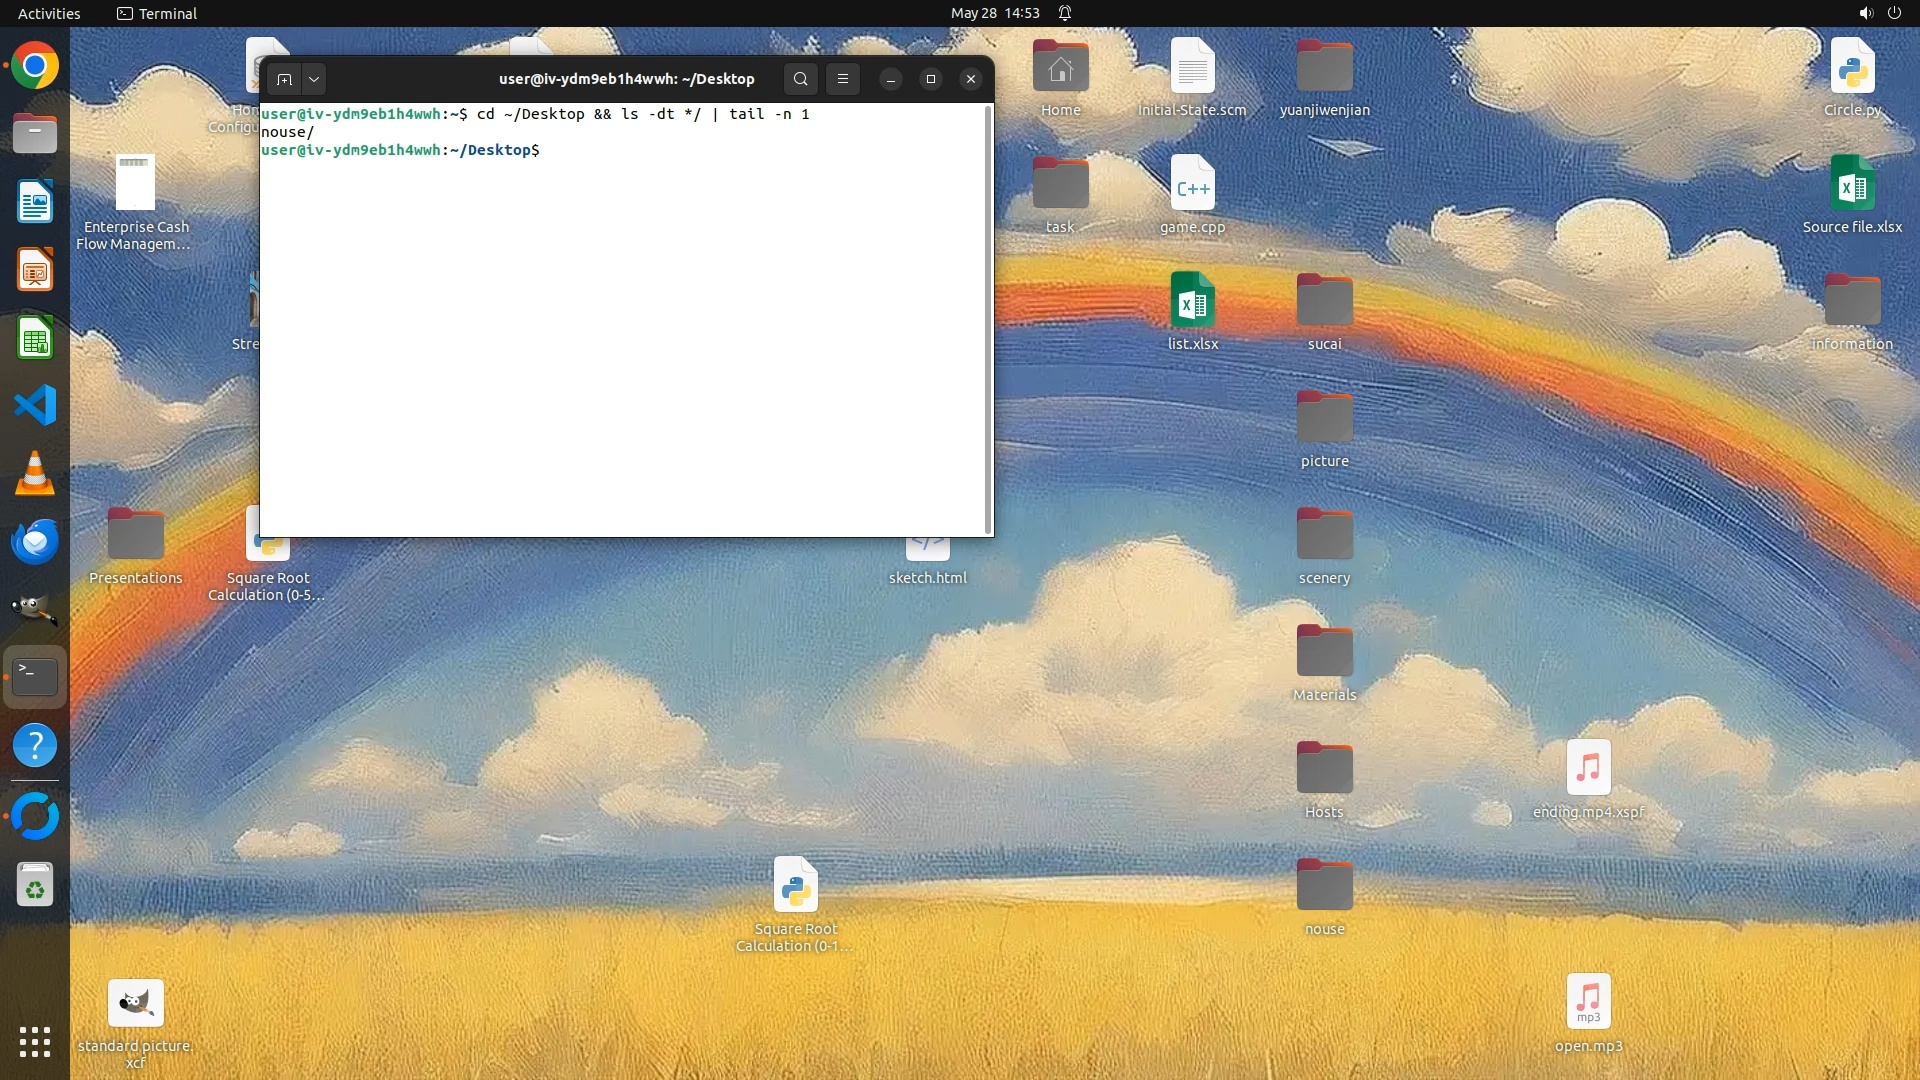Screen dimensions: 1920x1080
Task: Click the terminal vertical scrollbar
Action: click(988, 320)
